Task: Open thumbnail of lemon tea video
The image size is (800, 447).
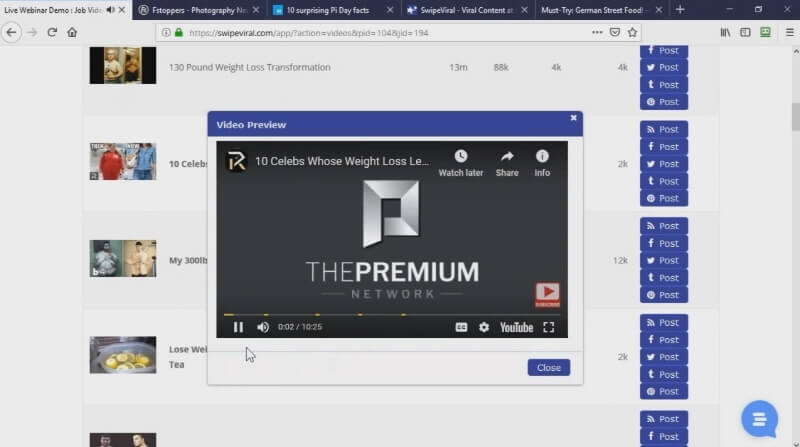Action: (x=123, y=355)
